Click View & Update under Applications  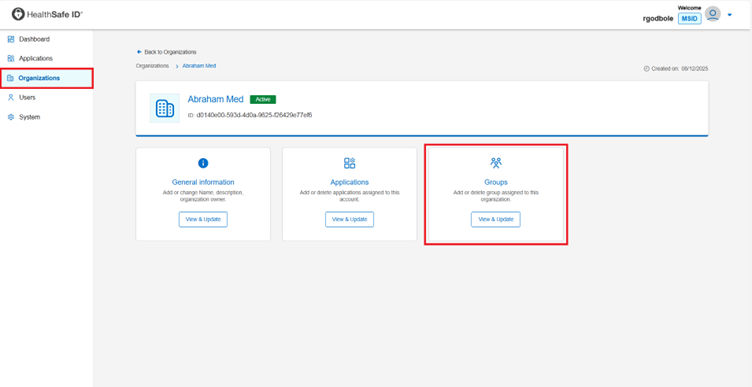(350, 219)
